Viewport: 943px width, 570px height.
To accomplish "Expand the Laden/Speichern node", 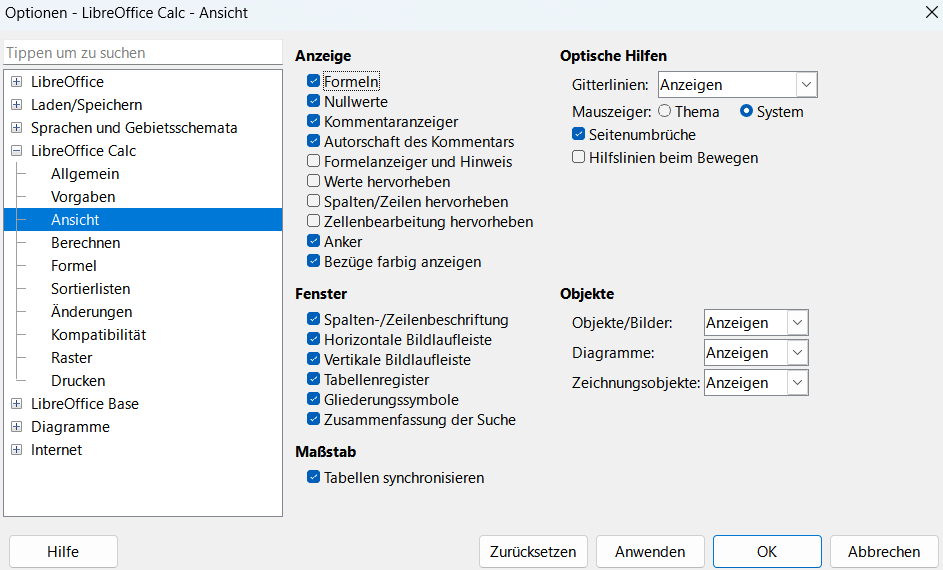I will click(17, 105).
